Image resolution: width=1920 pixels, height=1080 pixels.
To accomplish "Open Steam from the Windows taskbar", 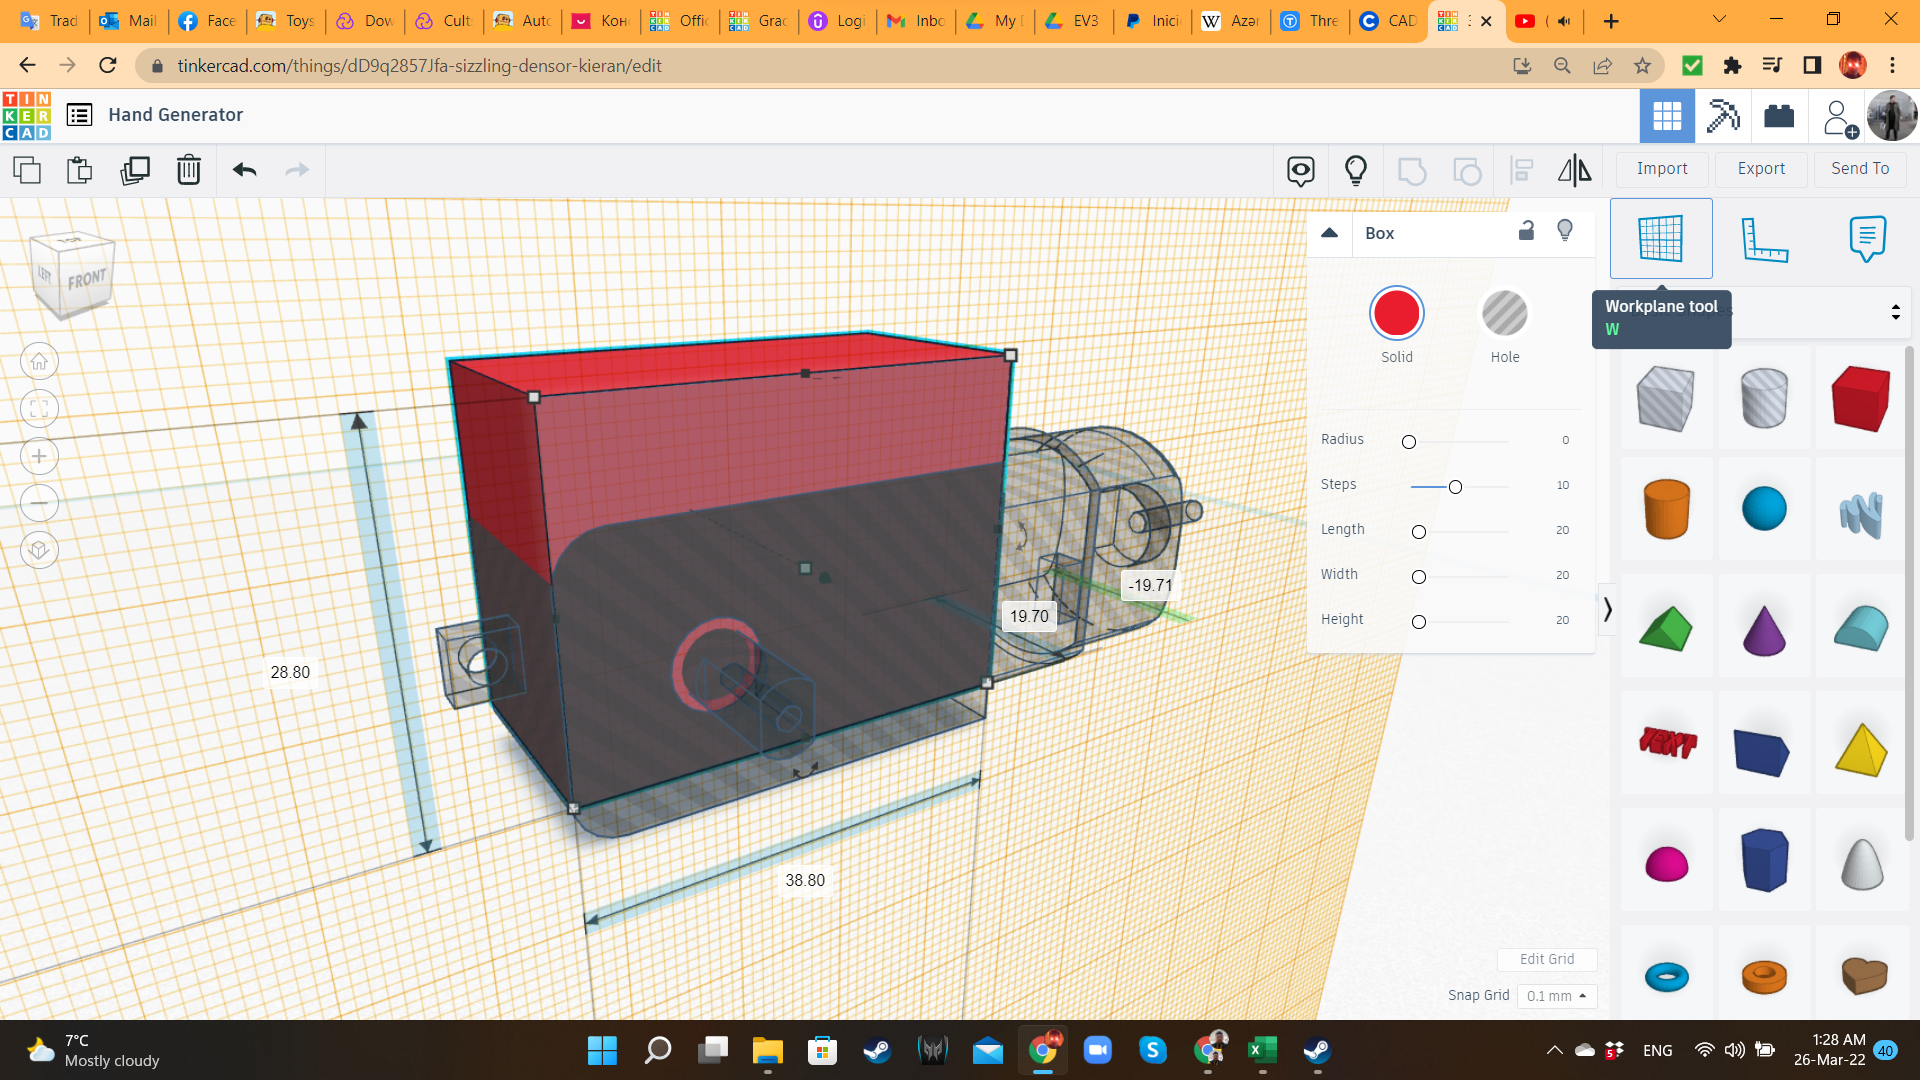I will pos(877,1050).
